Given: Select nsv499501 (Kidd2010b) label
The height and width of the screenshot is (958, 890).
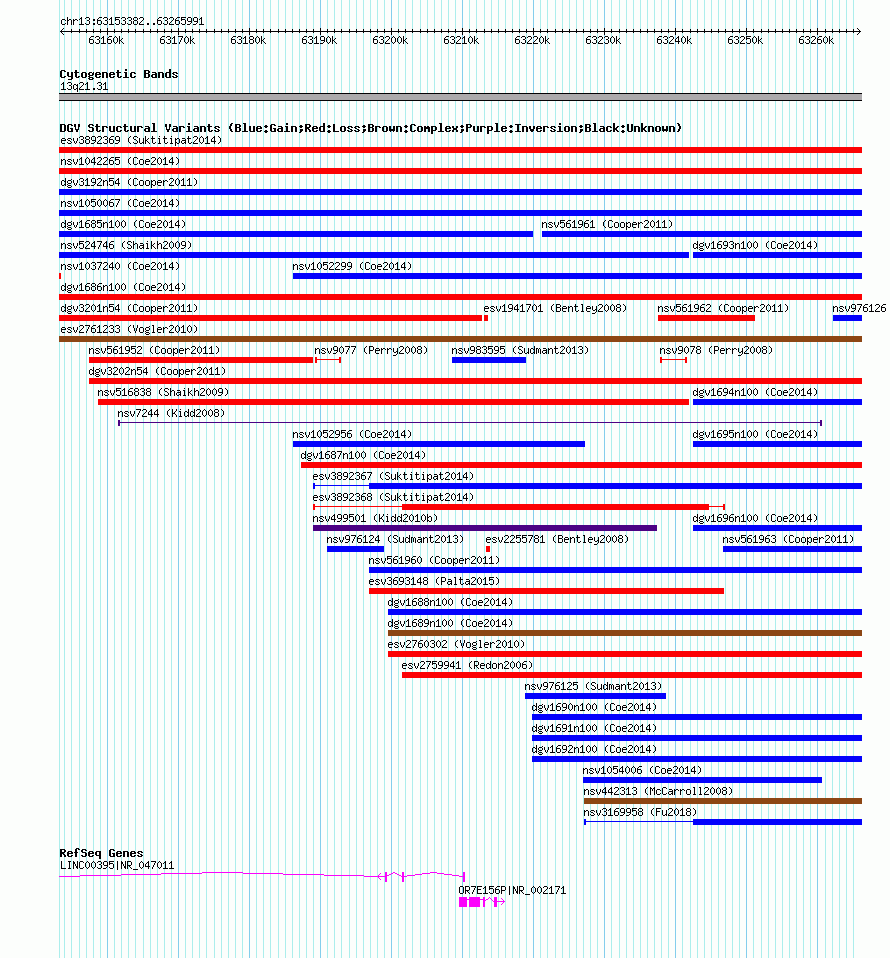Looking at the screenshot, I should click(375, 518).
